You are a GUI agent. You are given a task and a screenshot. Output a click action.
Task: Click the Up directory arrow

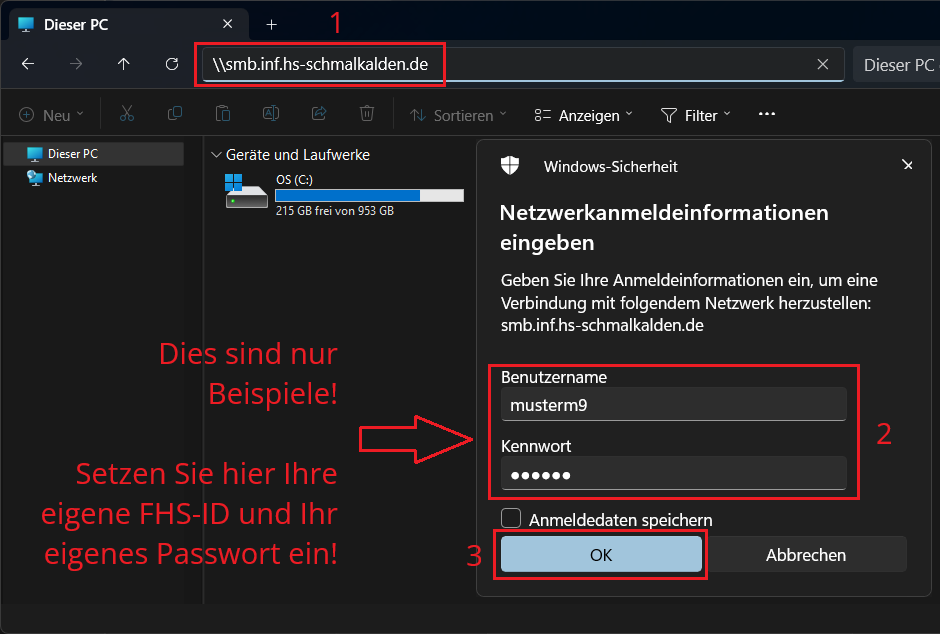pos(124,64)
